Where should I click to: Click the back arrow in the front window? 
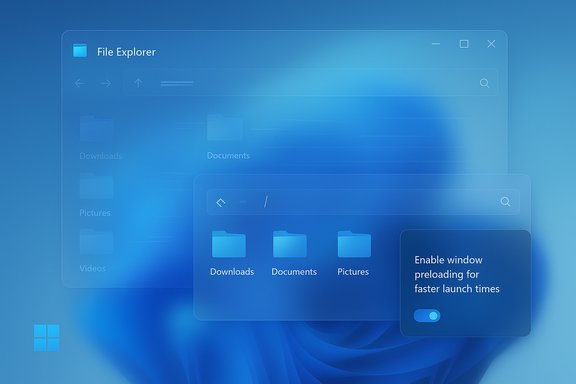[x=220, y=202]
